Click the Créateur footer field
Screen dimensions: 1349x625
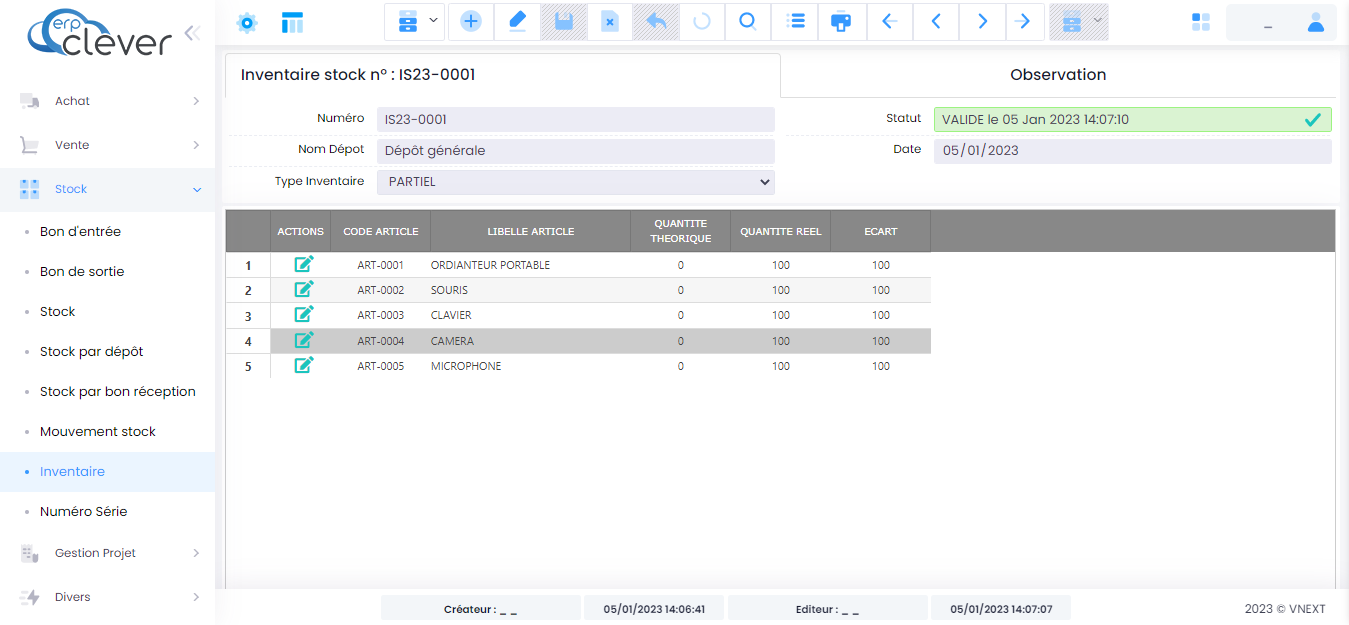[480, 608]
